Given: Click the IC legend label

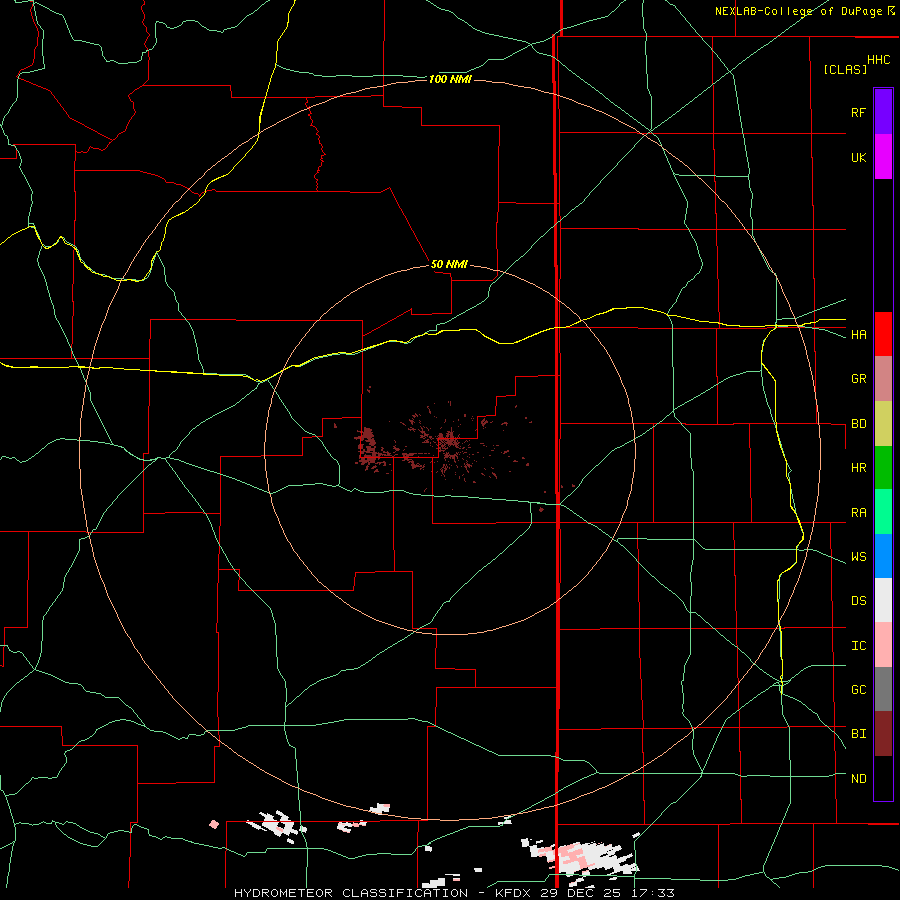Looking at the screenshot, I should tap(858, 646).
